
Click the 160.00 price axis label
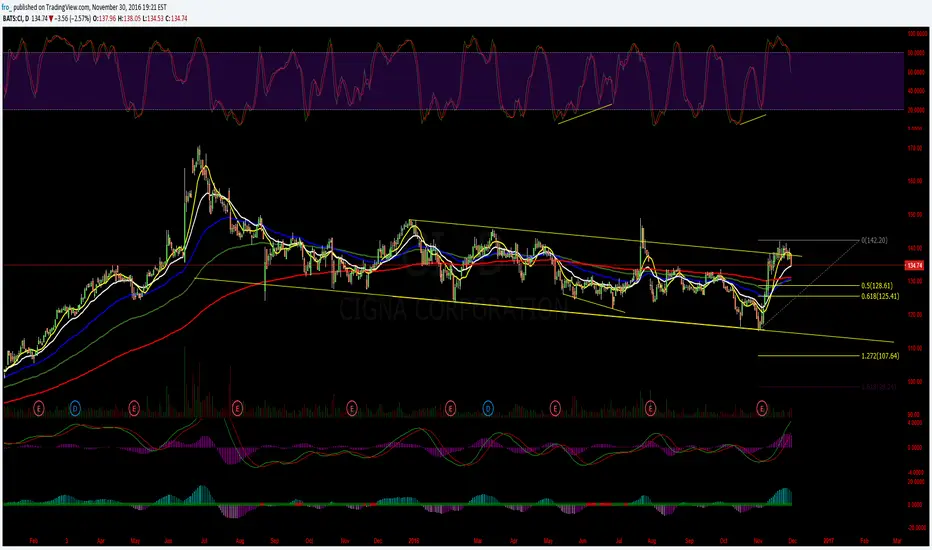915,181
